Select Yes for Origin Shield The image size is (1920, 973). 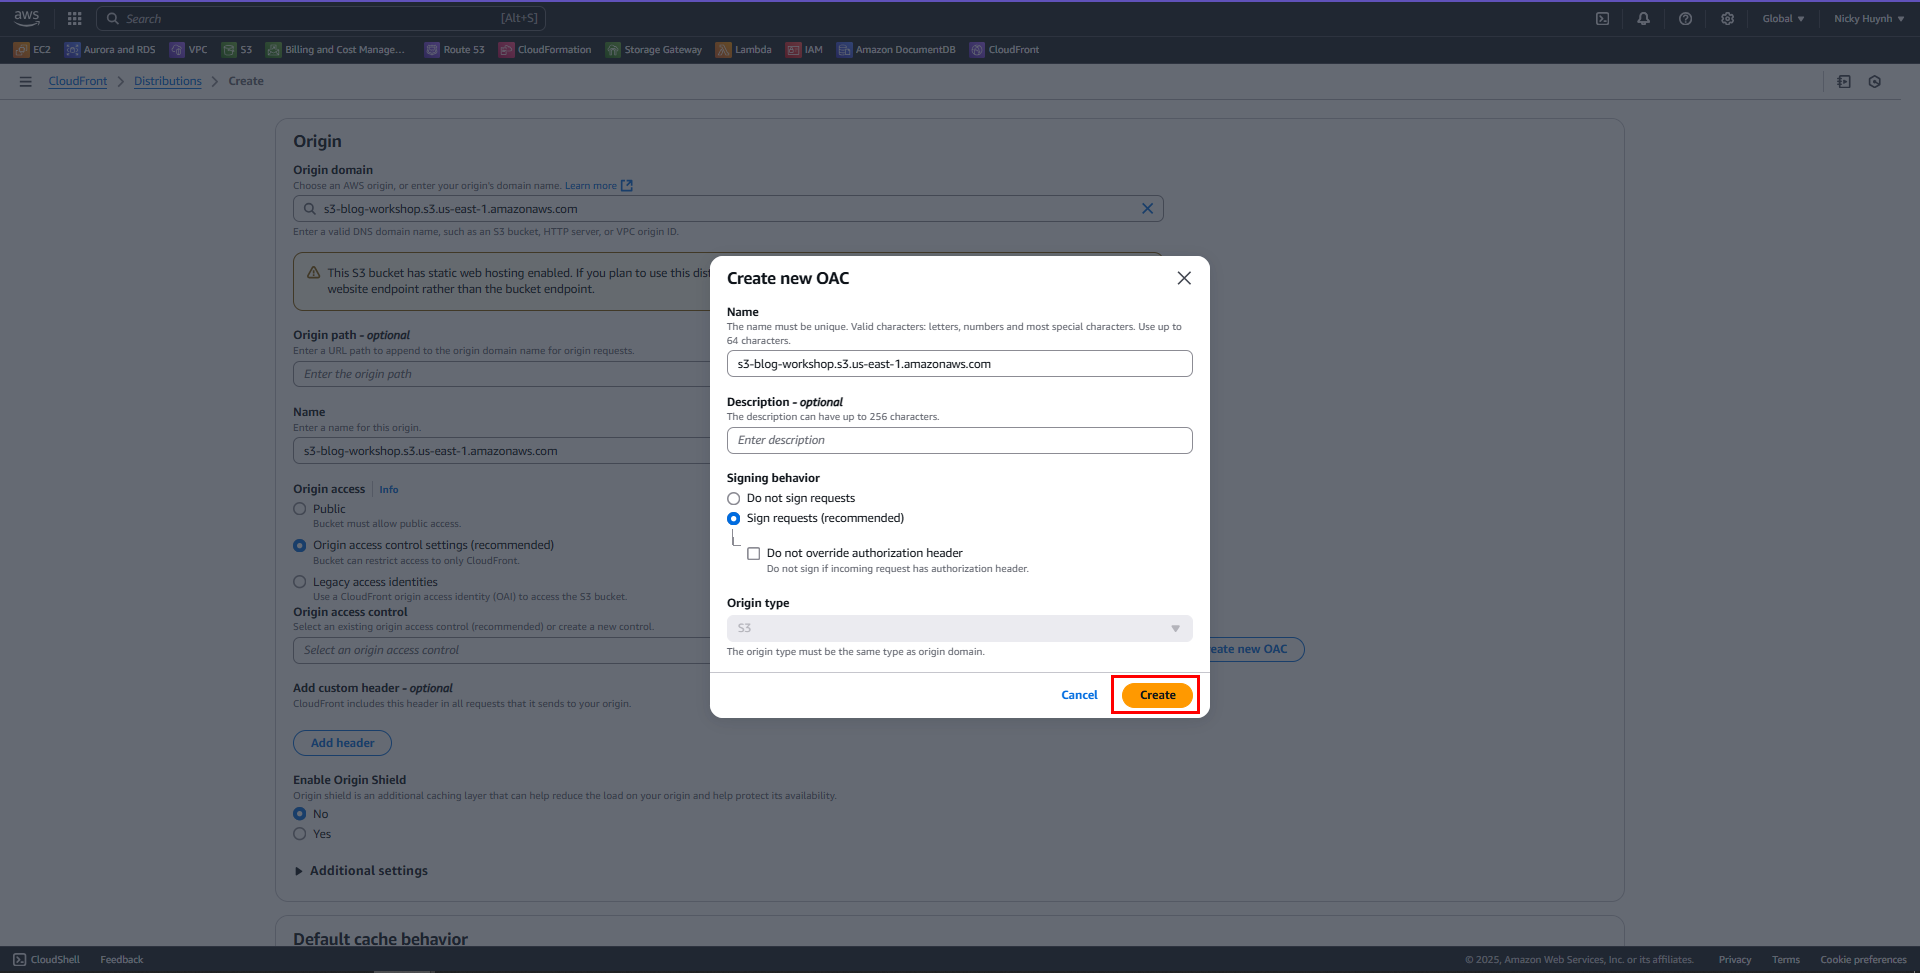299,834
